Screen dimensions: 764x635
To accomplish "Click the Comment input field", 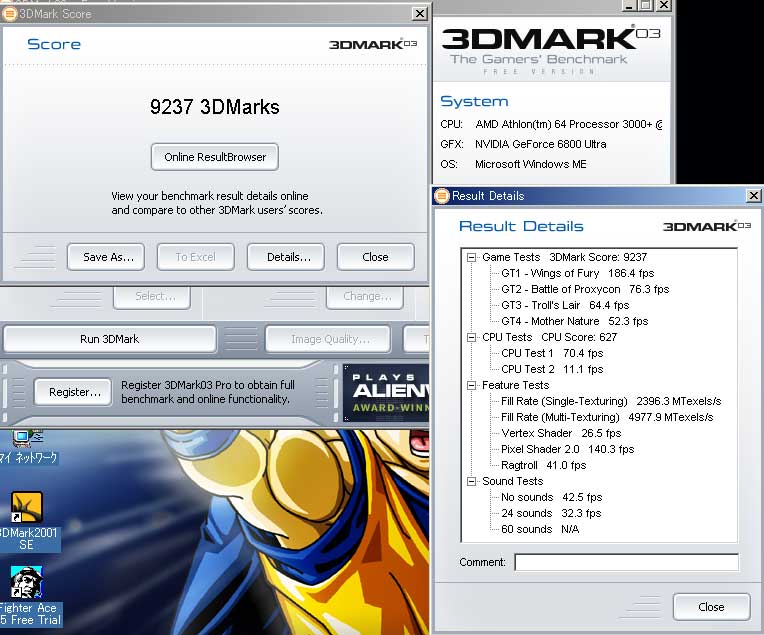I will point(627,562).
